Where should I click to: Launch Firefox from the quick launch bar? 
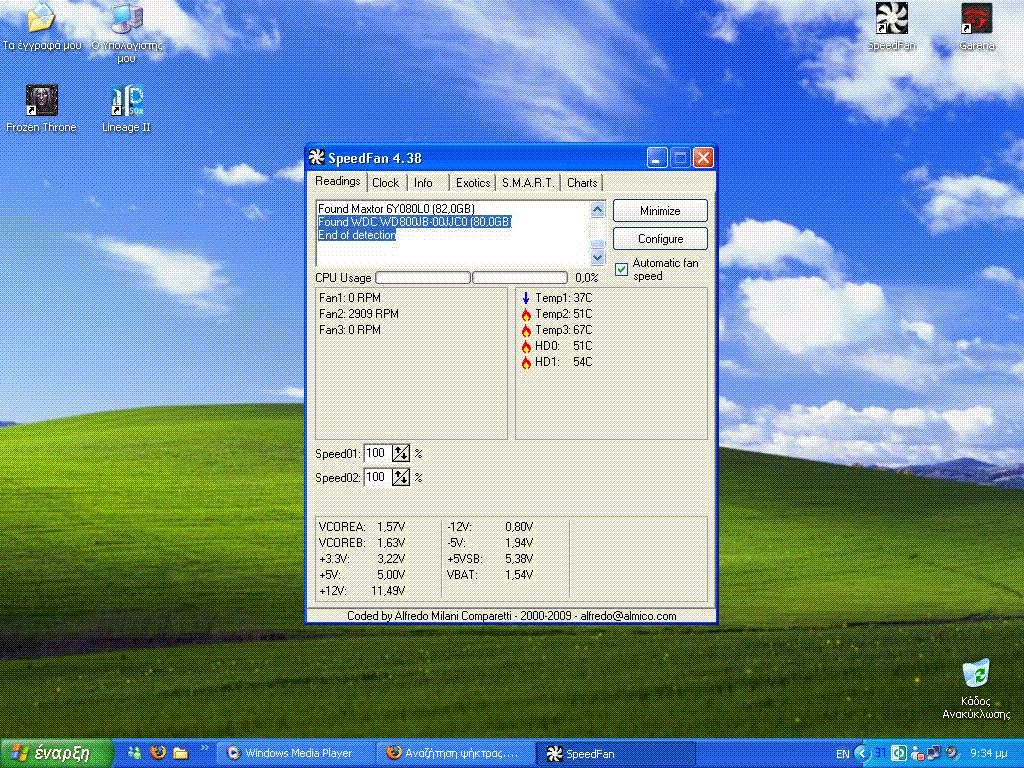157,752
